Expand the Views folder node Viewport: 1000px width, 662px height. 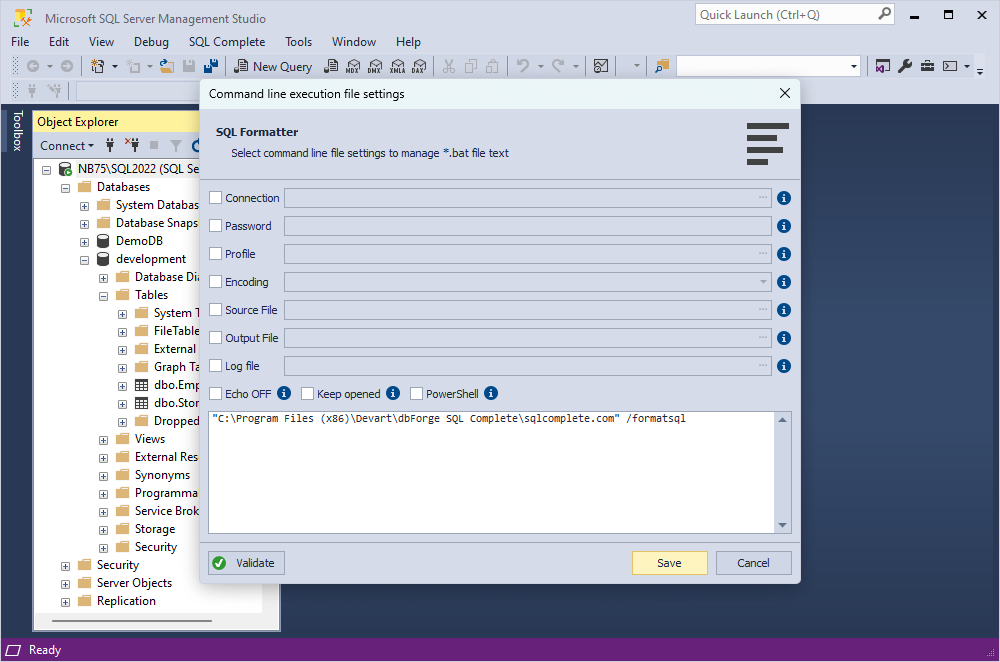pyautogui.click(x=103, y=440)
